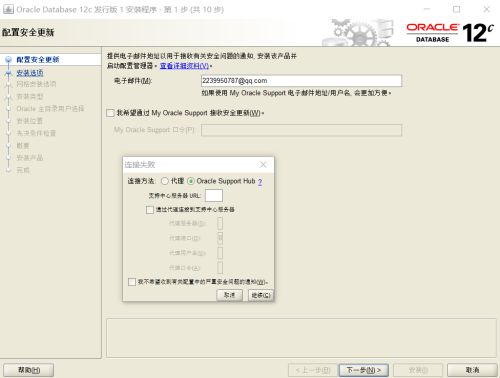
Task: Click the installer's bottom 取消 button
Action: coord(472,370)
